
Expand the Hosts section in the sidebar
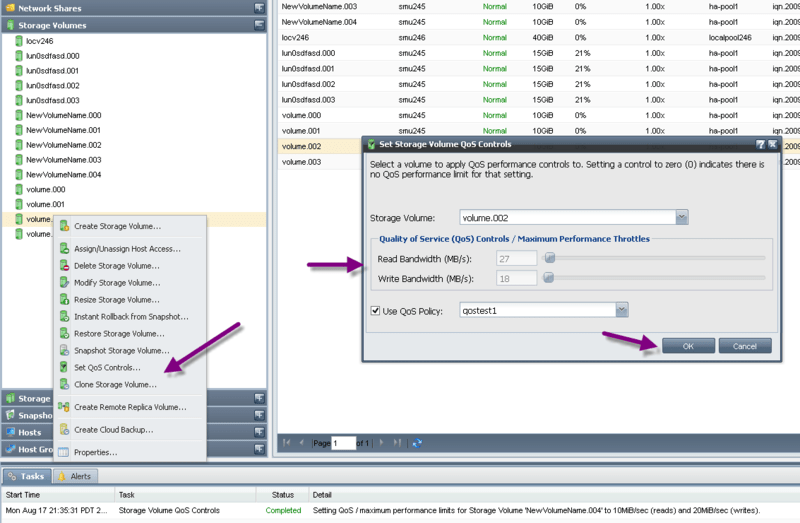(259, 432)
